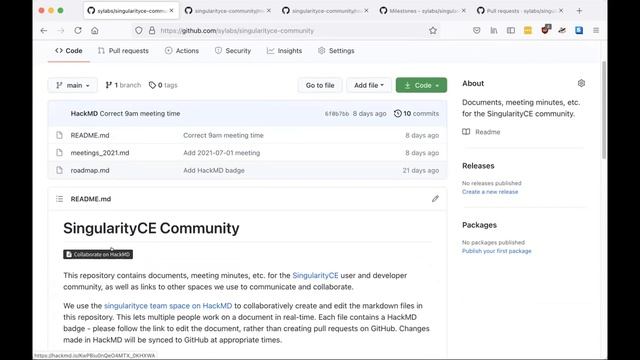Open the shield tracking protection icon
640x360 pixels.
(139, 31)
